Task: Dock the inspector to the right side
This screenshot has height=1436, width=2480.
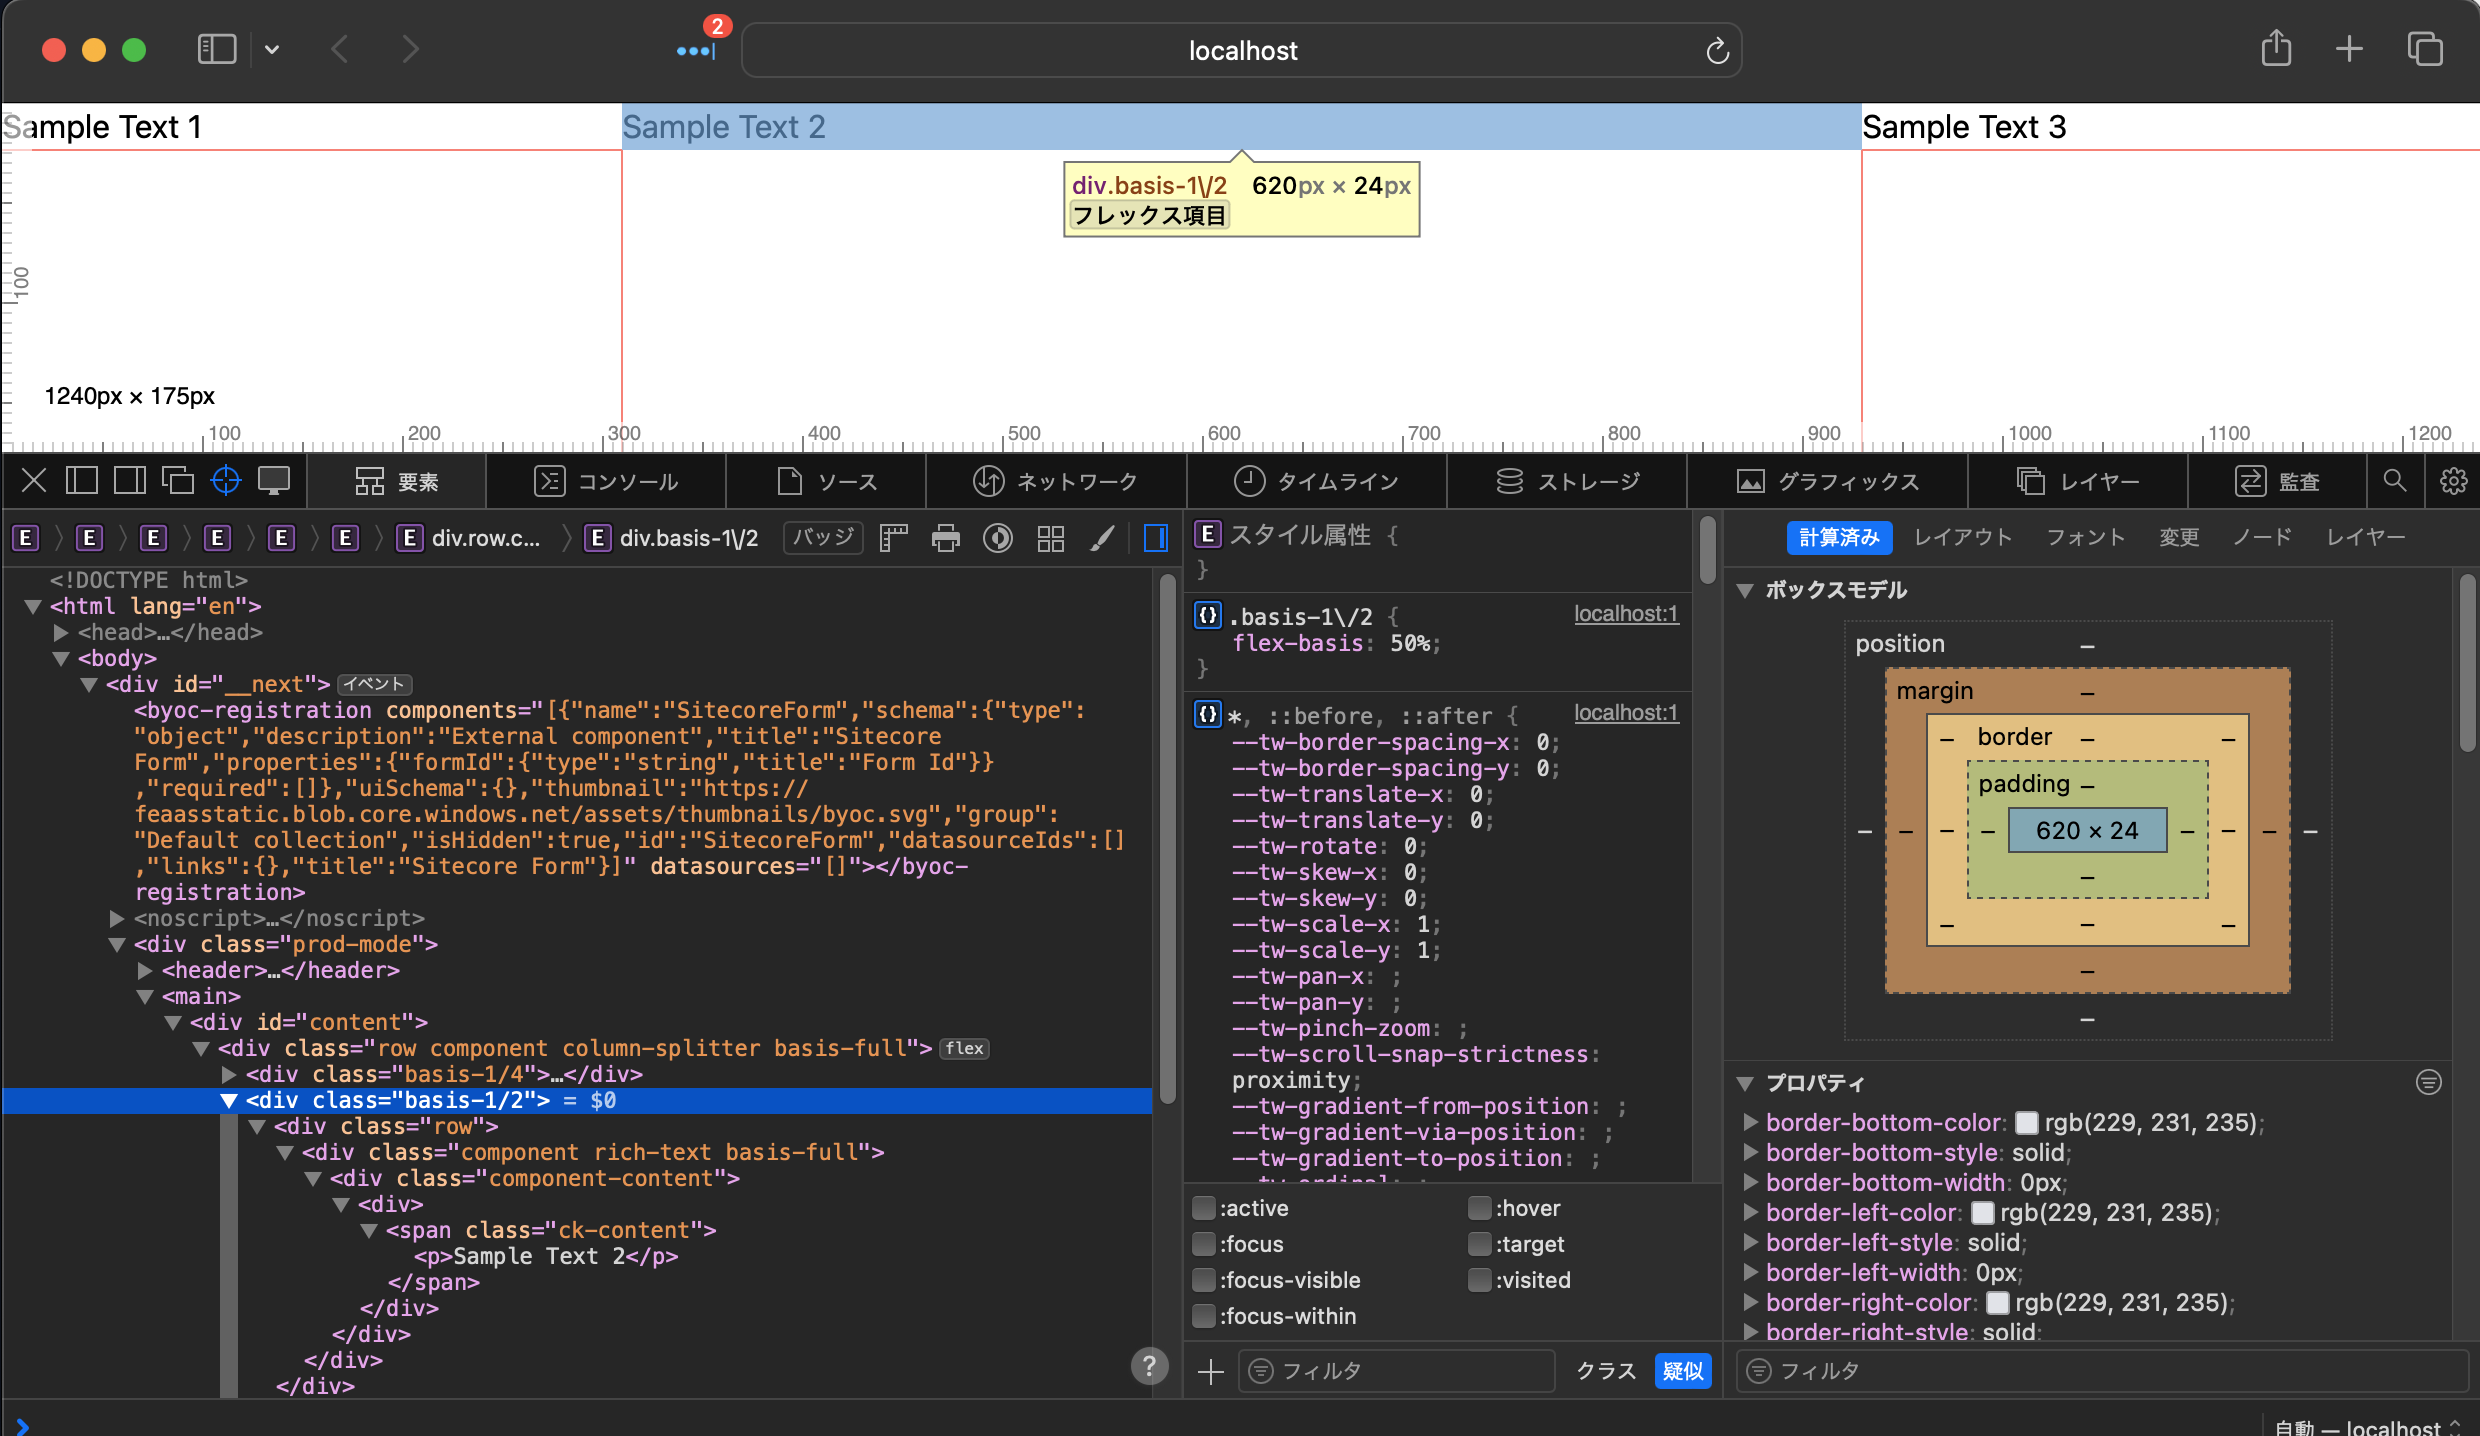Action: click(x=130, y=481)
